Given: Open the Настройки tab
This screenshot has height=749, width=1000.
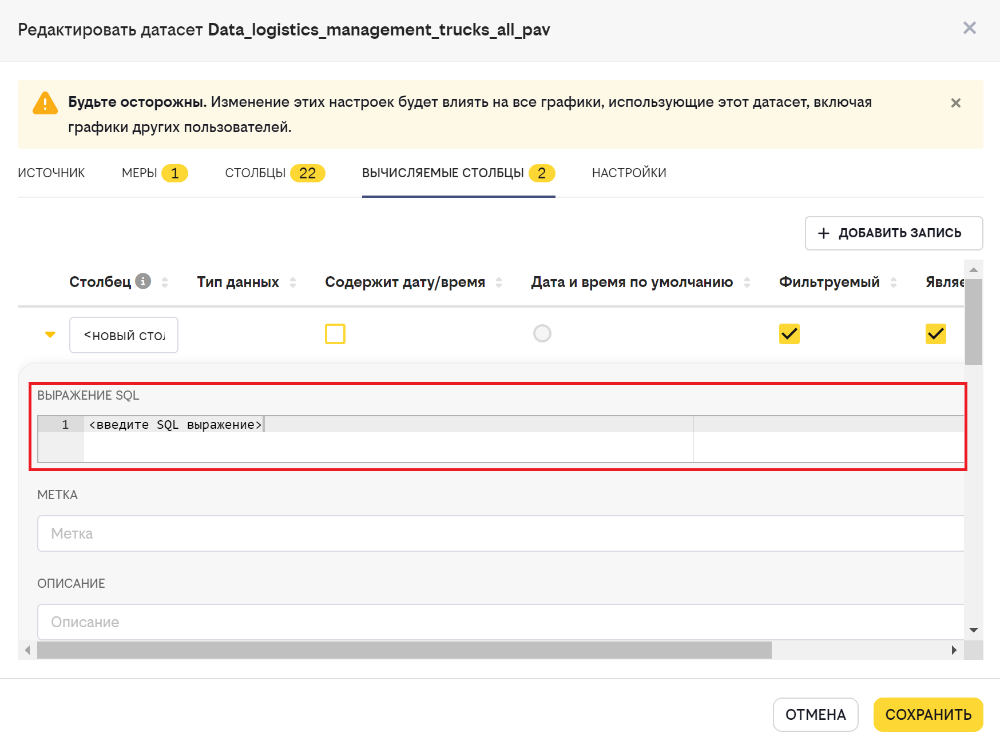Looking at the screenshot, I should (629, 173).
